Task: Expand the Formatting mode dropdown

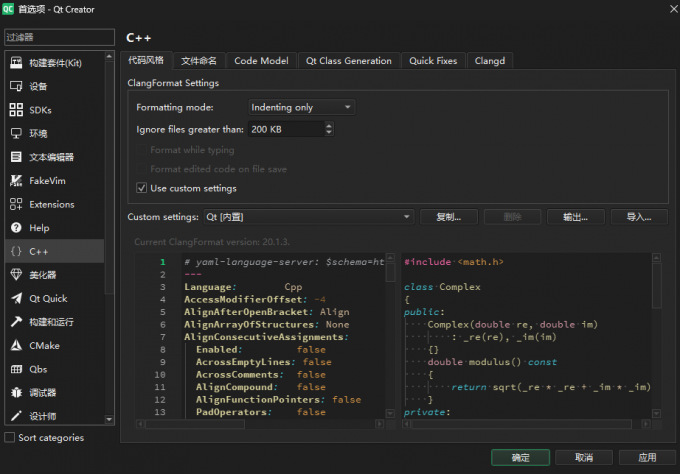Action: click(x=301, y=107)
